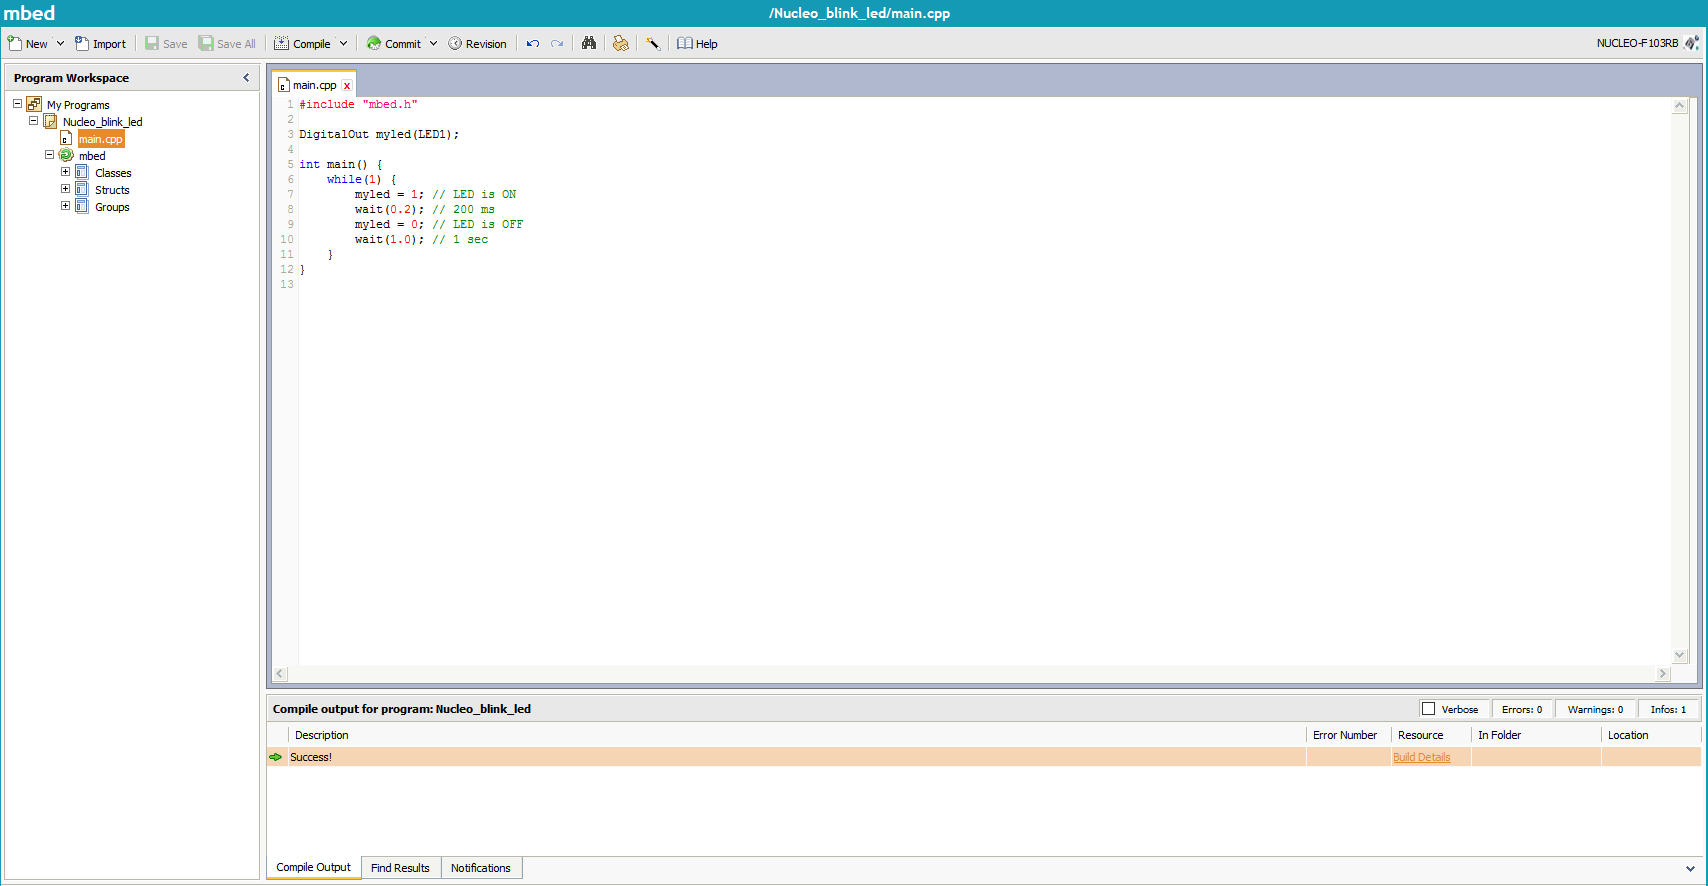Open the Compile options dropdown arrow
Viewport: 1708px width, 886px height.
[343, 44]
